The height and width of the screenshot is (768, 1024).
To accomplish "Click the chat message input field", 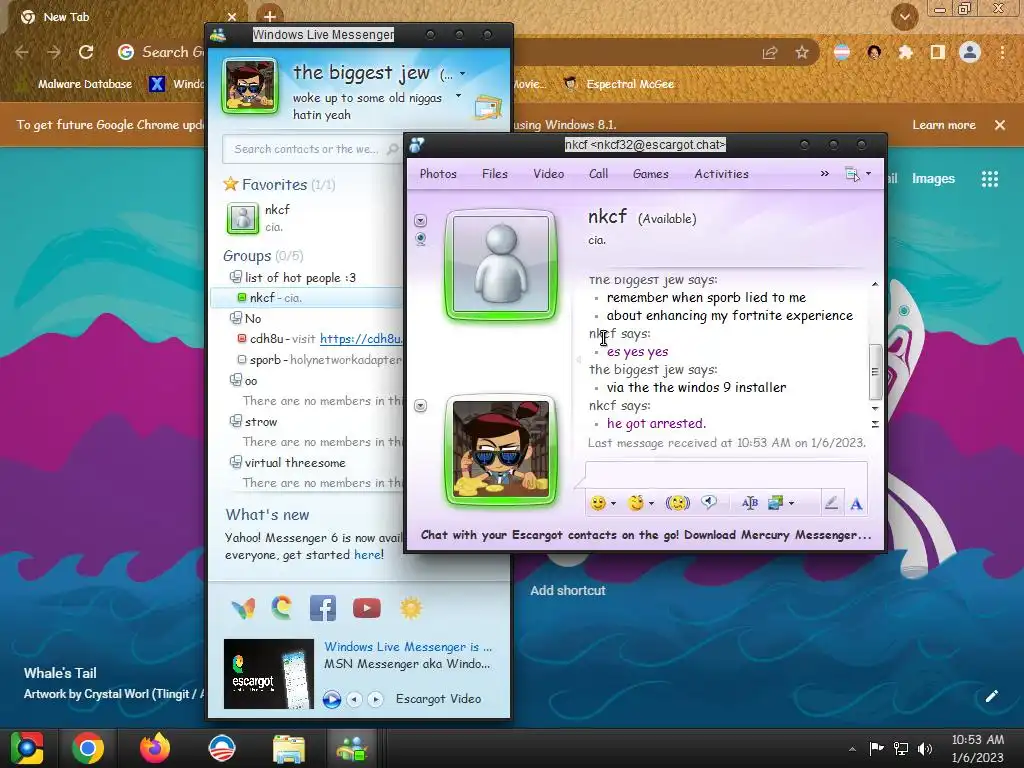I will pos(726,473).
